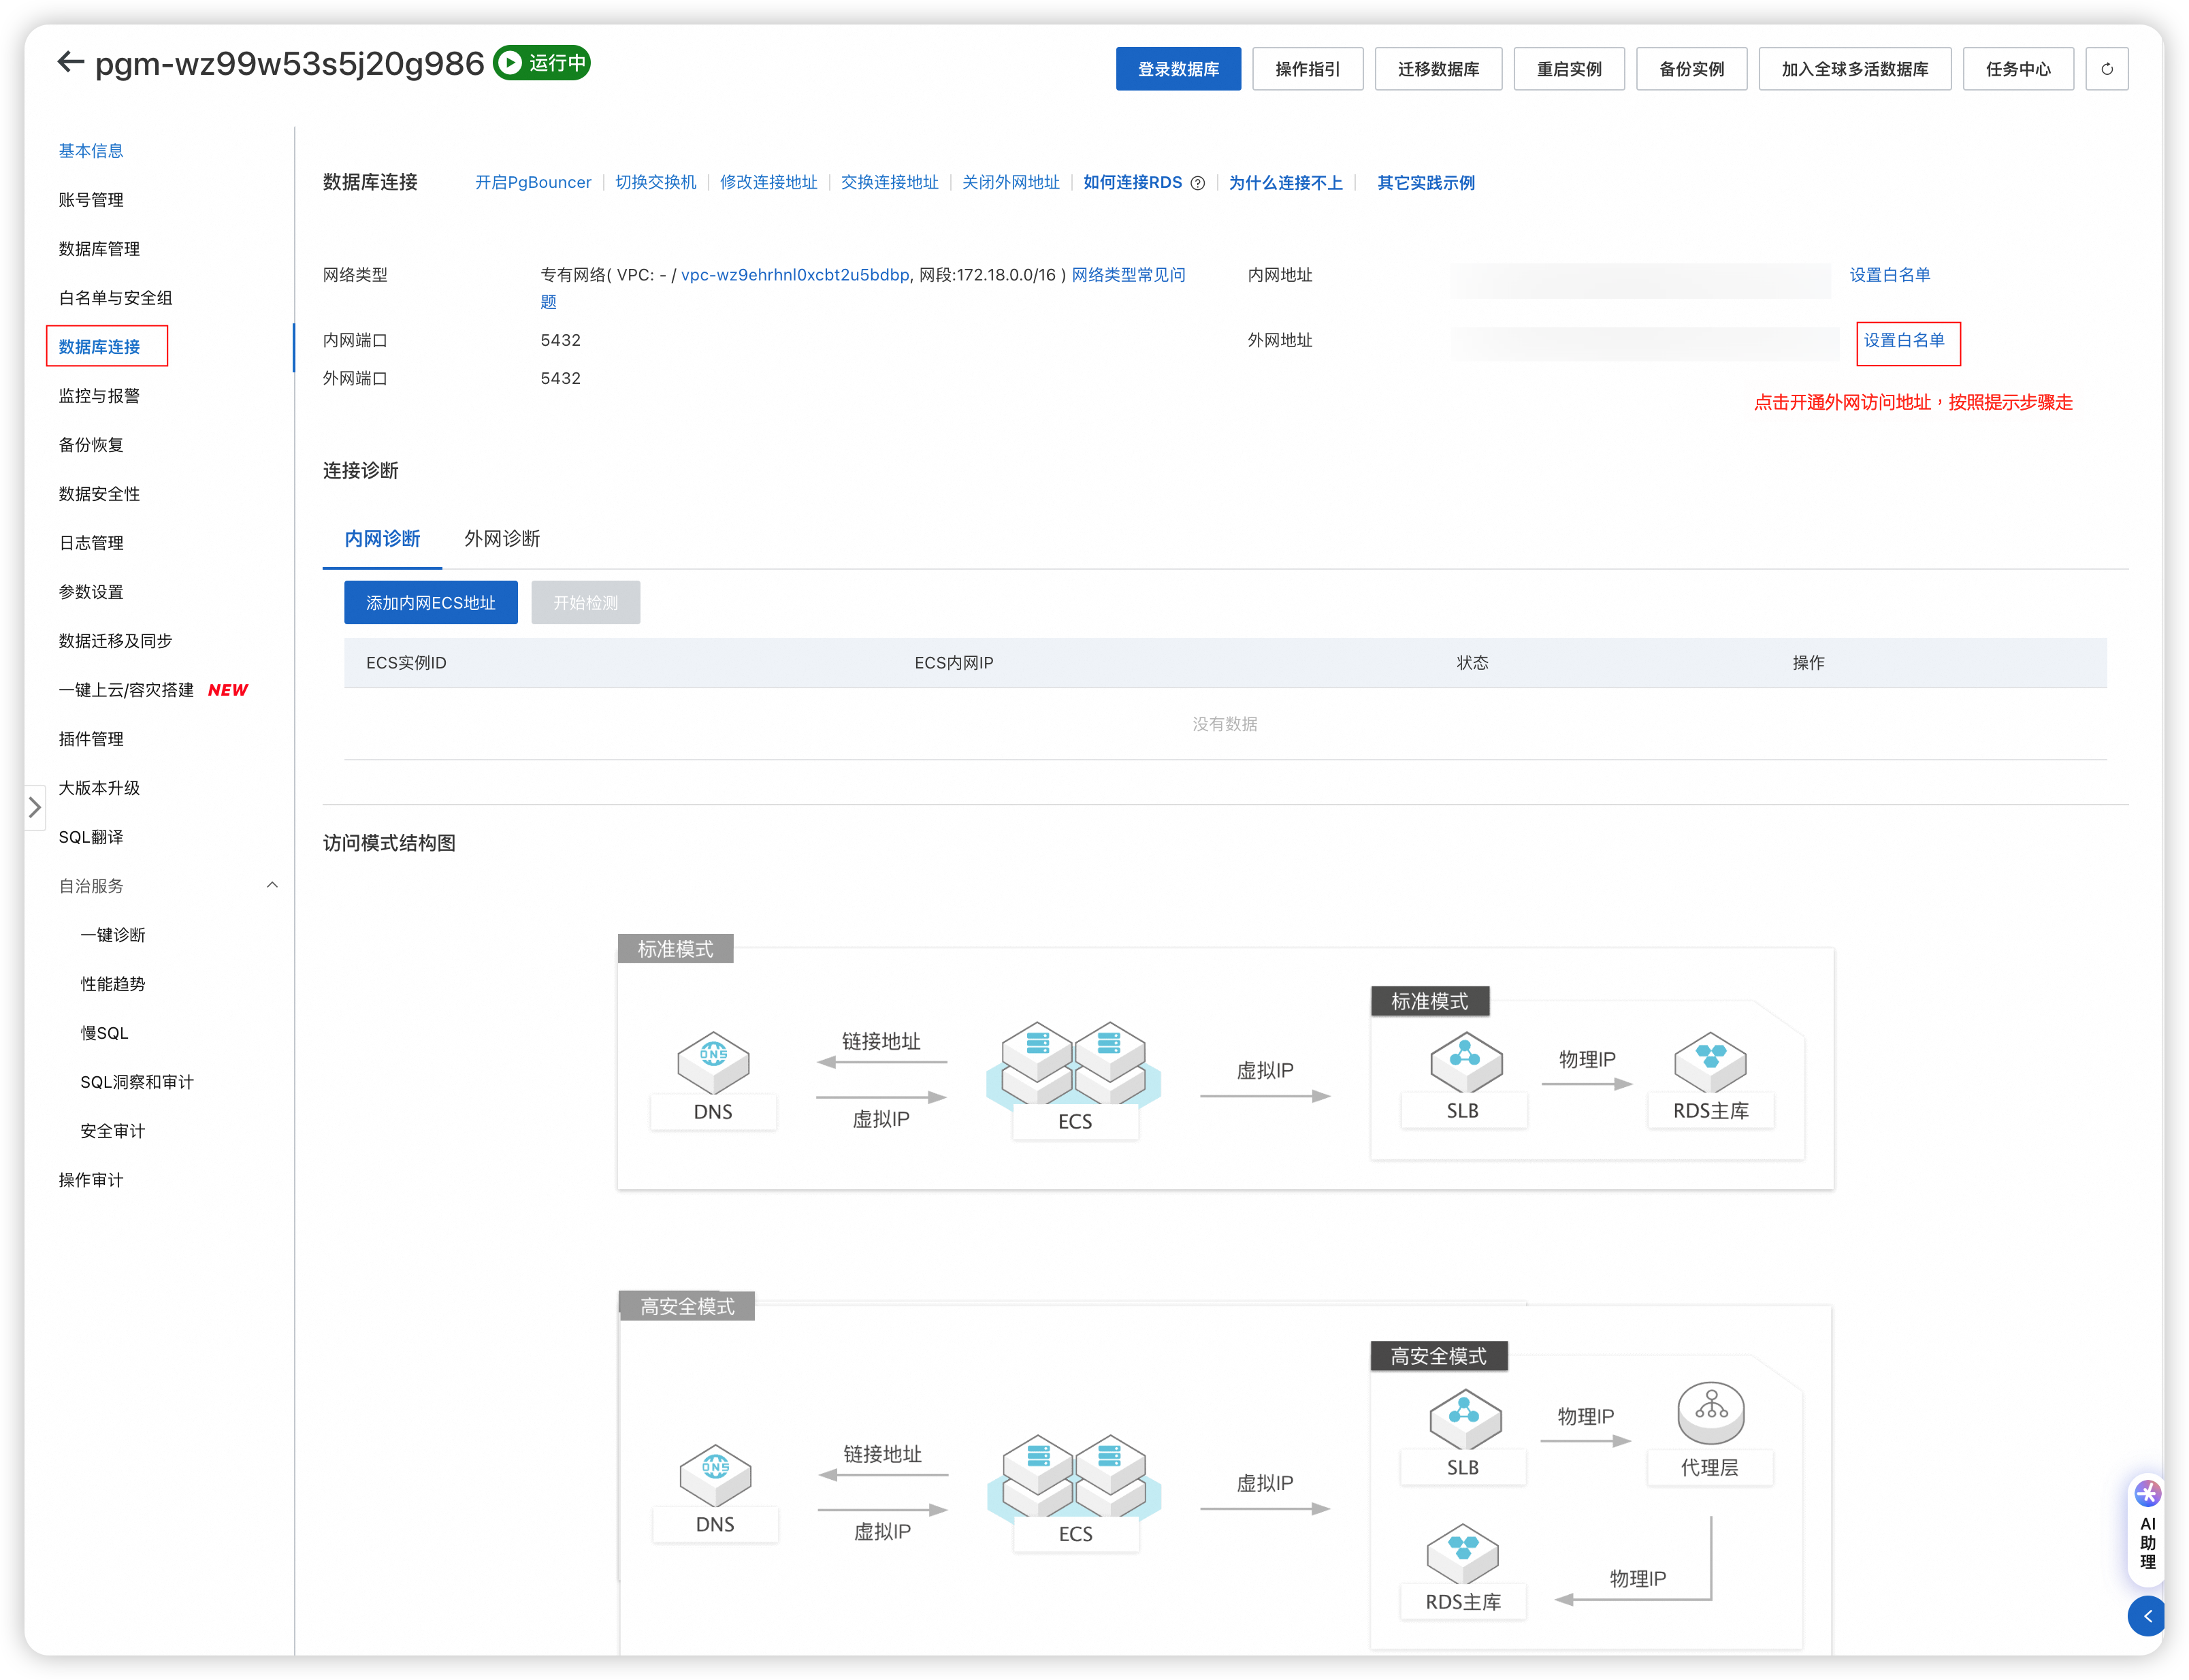Collapse the 自治服务 sidebar group
Screen dimensions: 2189x1680
tap(272, 885)
